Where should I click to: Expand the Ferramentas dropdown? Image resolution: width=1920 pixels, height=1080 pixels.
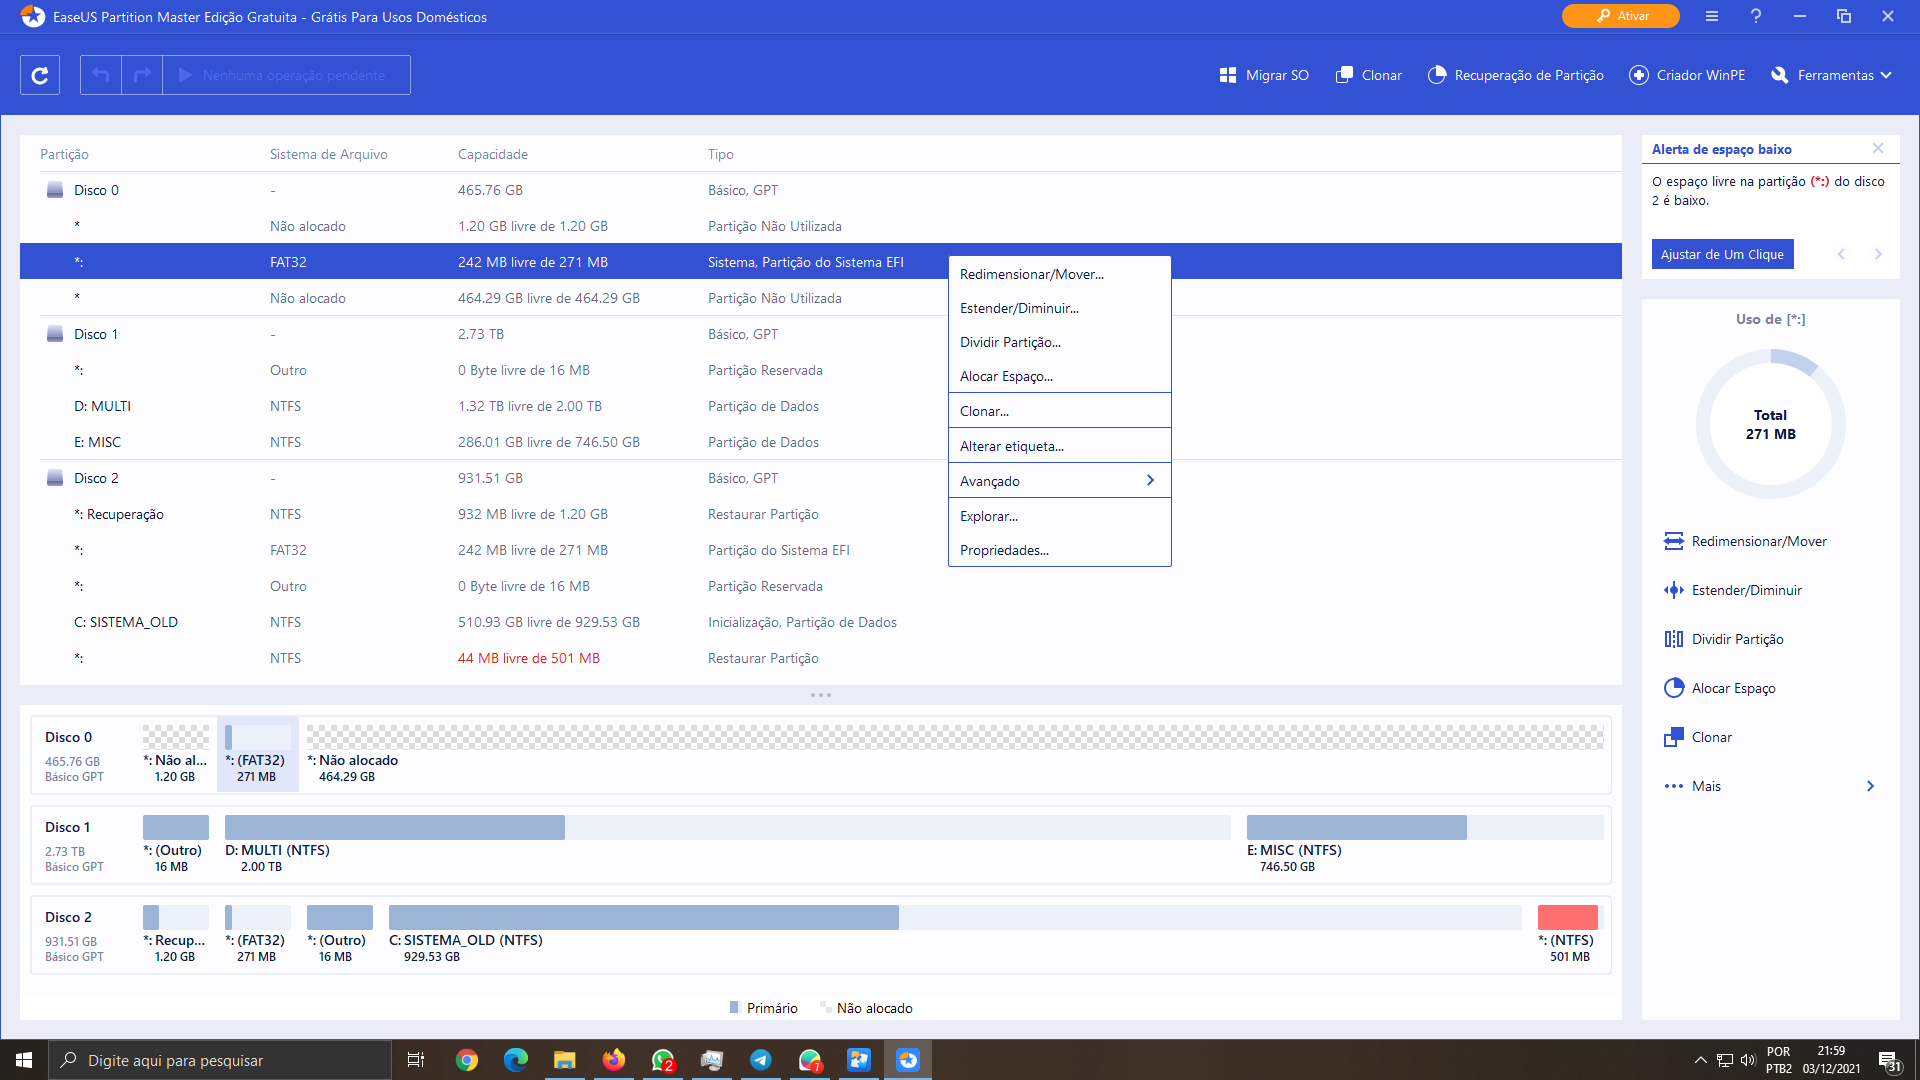click(x=1832, y=75)
